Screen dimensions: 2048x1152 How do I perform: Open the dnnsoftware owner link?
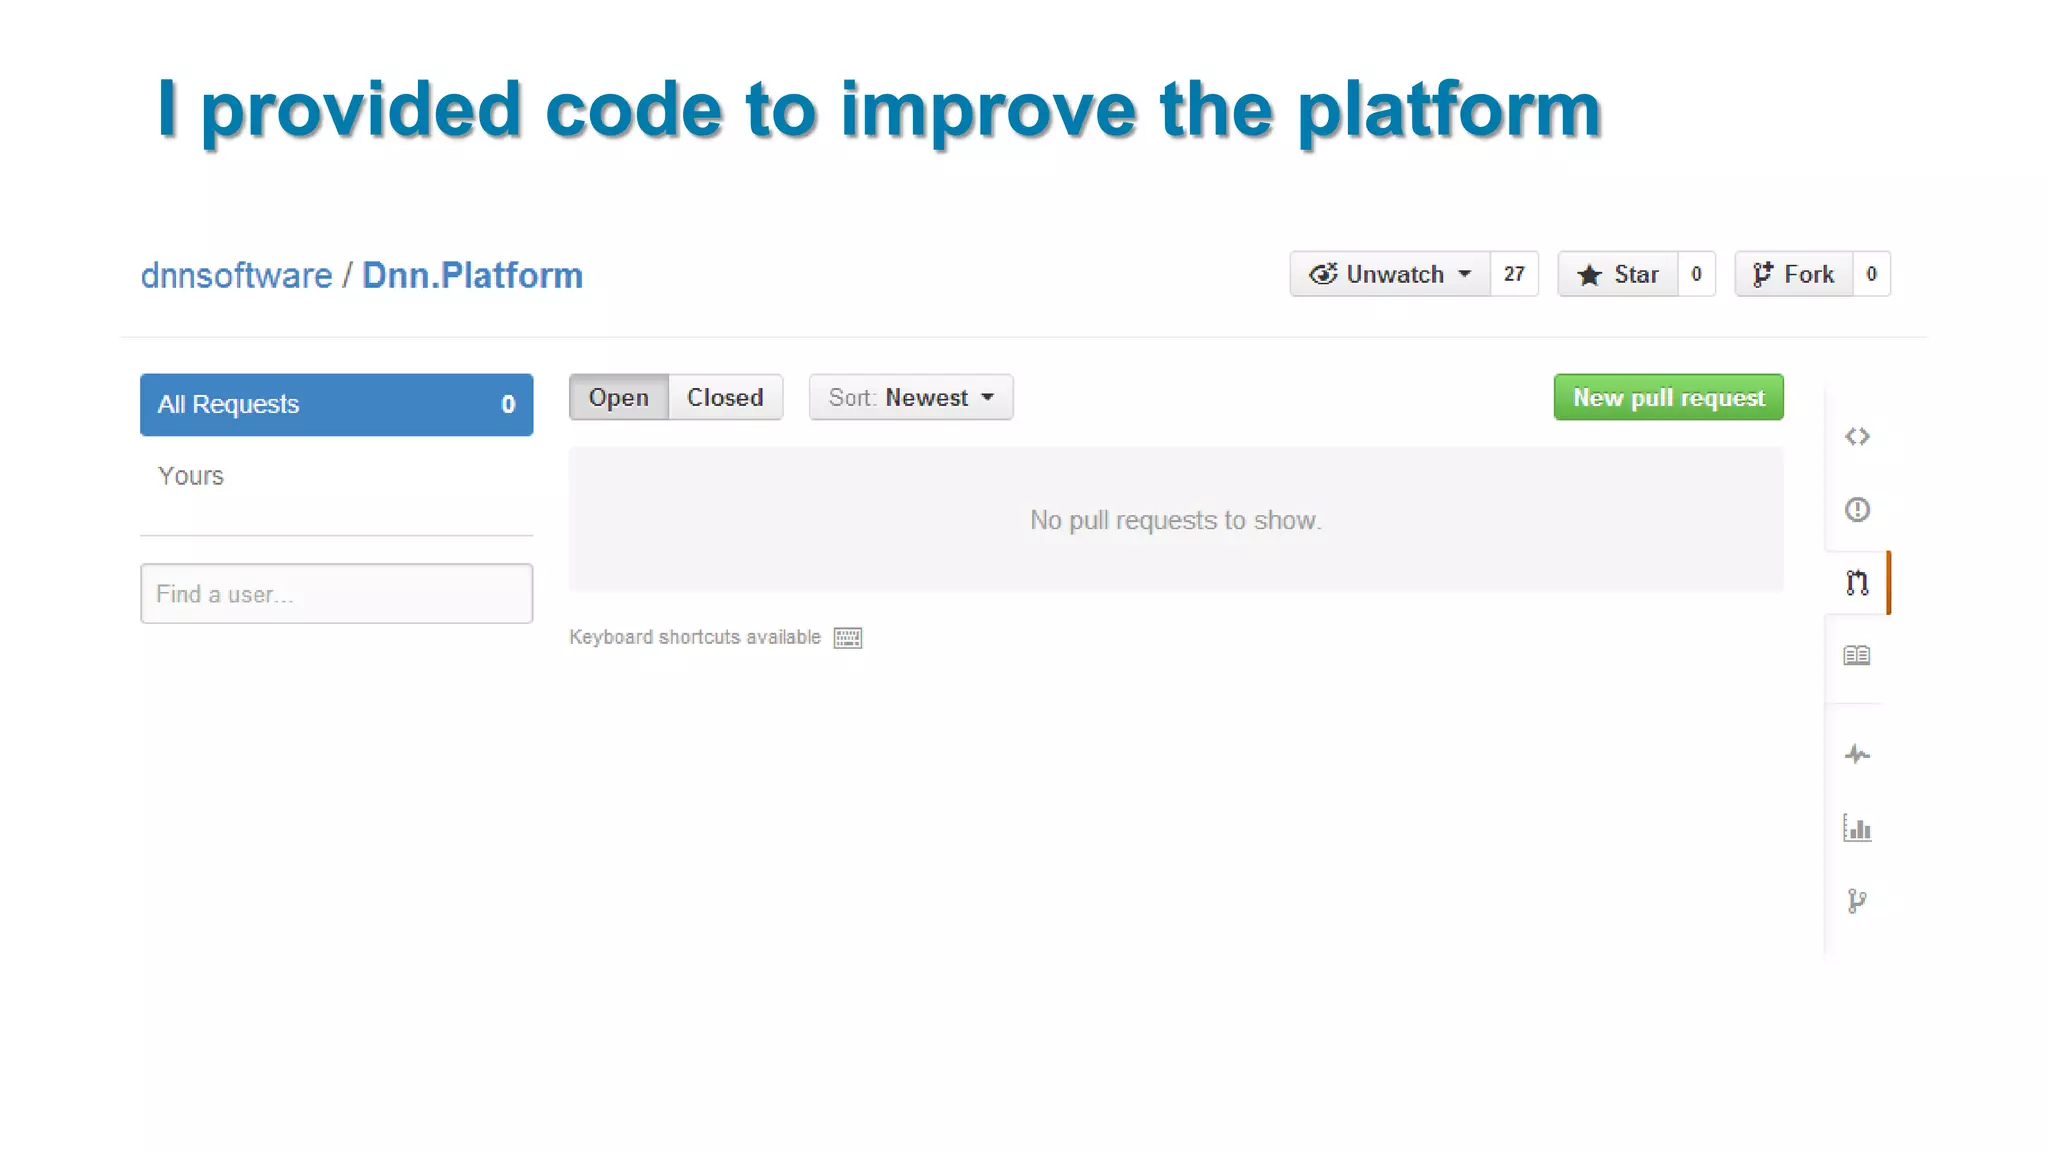tap(236, 275)
